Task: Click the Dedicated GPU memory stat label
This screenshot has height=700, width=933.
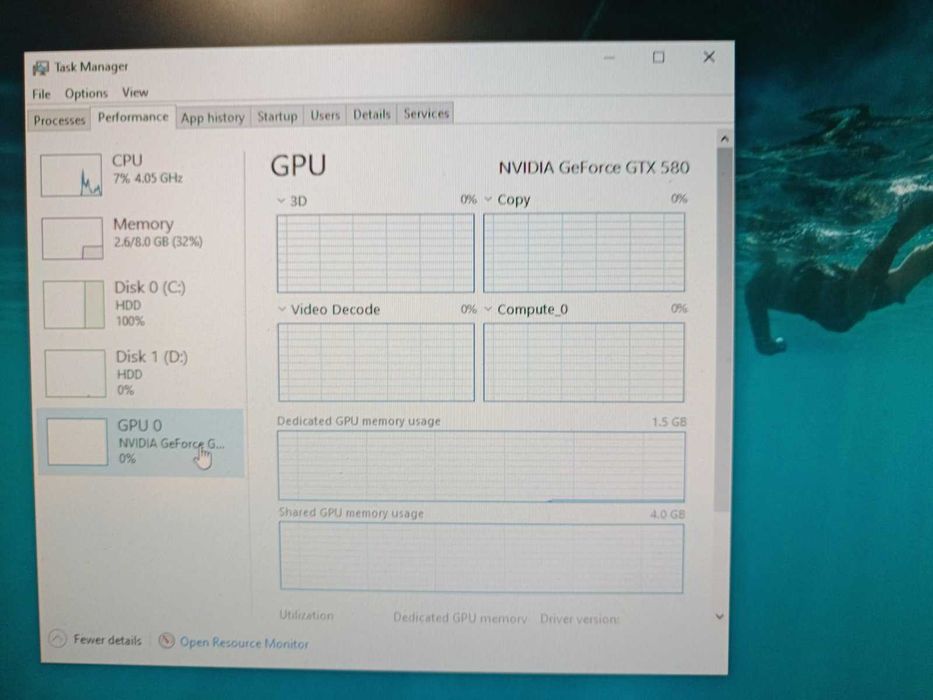Action: [460, 618]
